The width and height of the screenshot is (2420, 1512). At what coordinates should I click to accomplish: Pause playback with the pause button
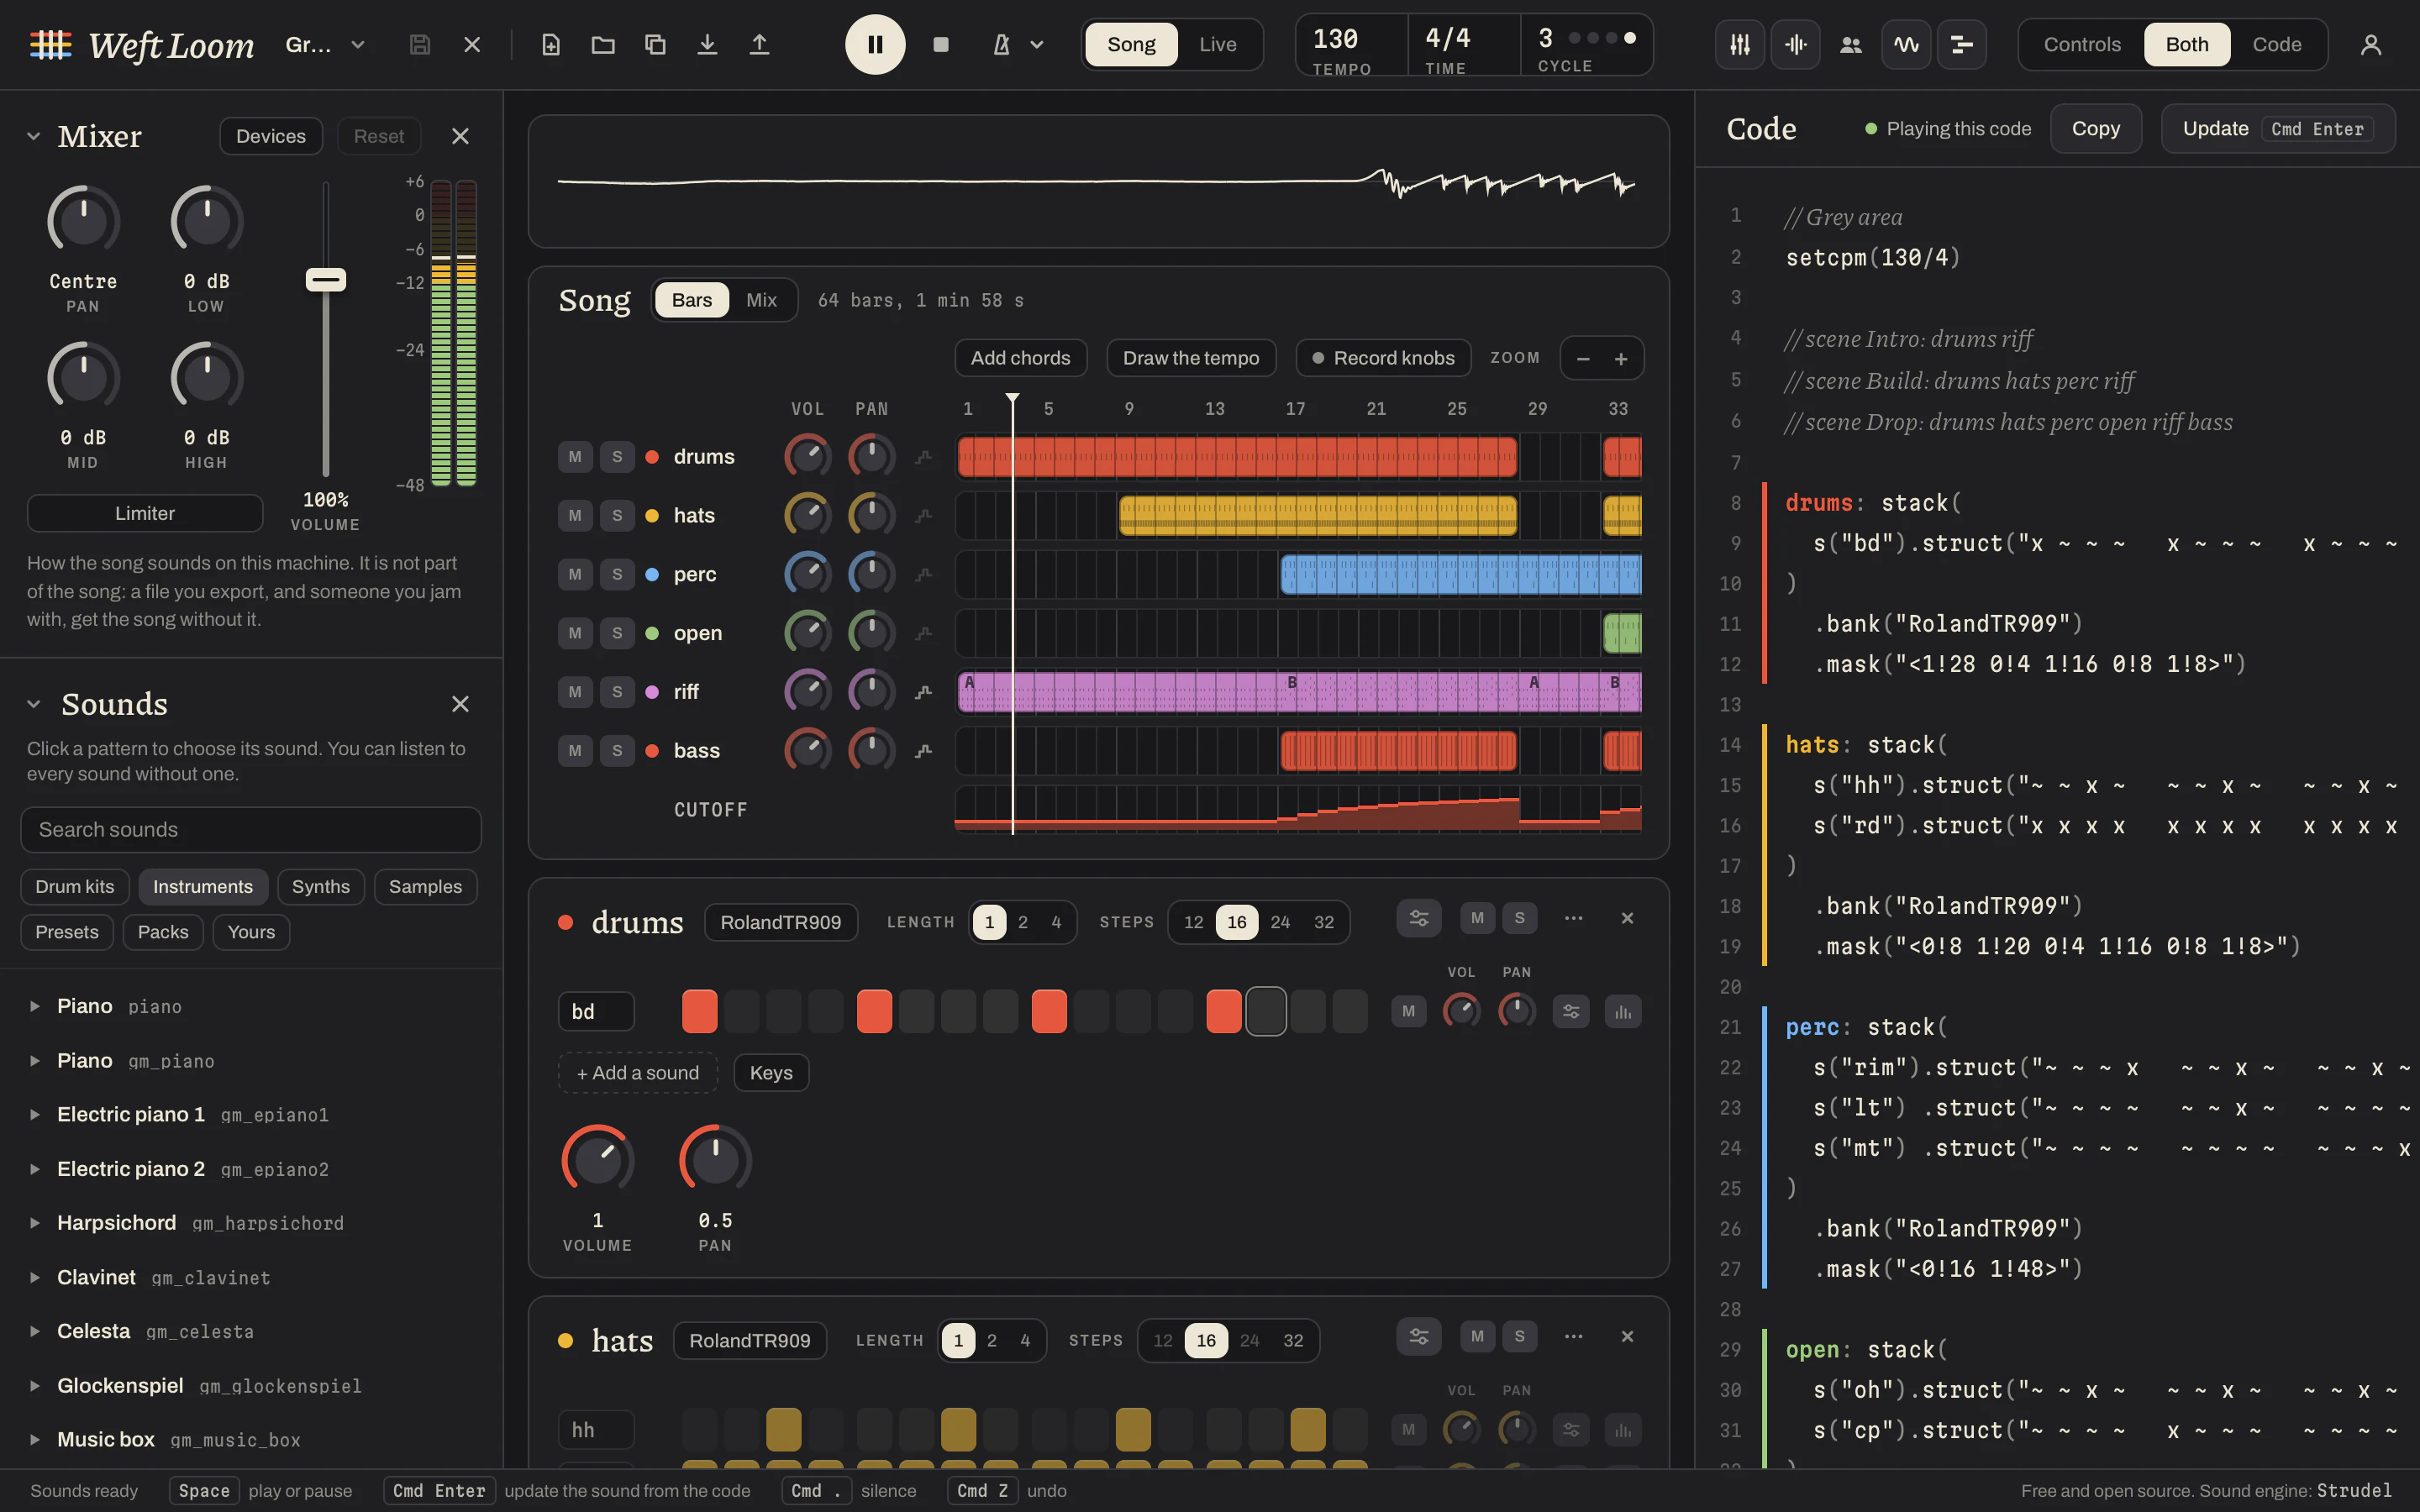click(x=875, y=44)
